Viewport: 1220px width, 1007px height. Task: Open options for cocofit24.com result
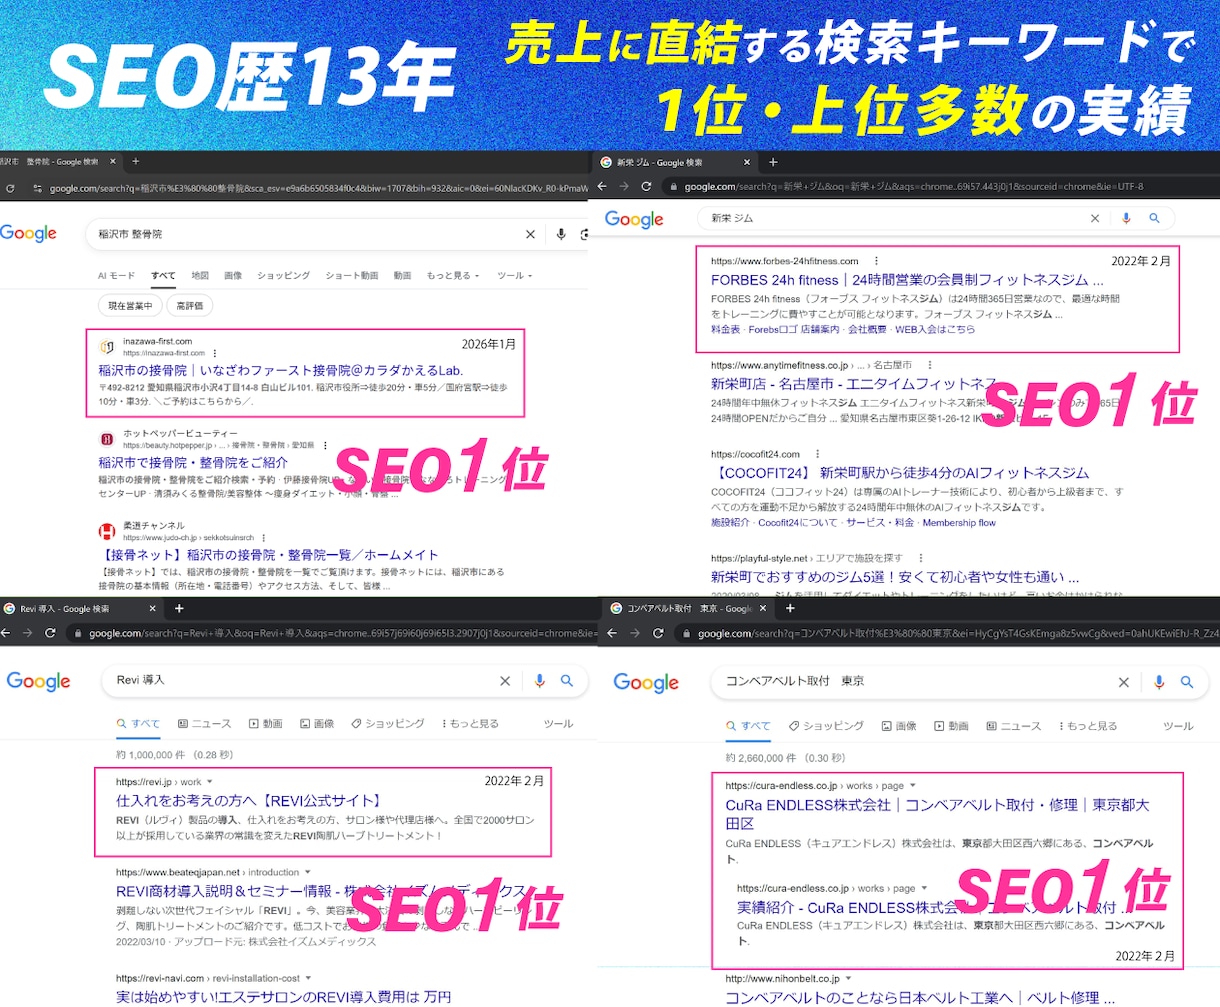[817, 454]
